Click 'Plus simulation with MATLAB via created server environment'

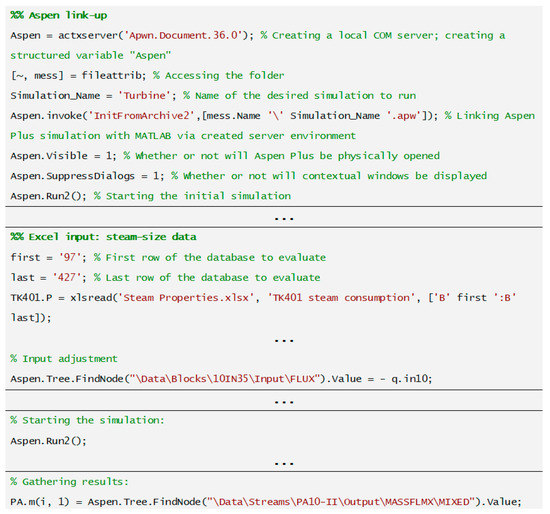(183, 136)
